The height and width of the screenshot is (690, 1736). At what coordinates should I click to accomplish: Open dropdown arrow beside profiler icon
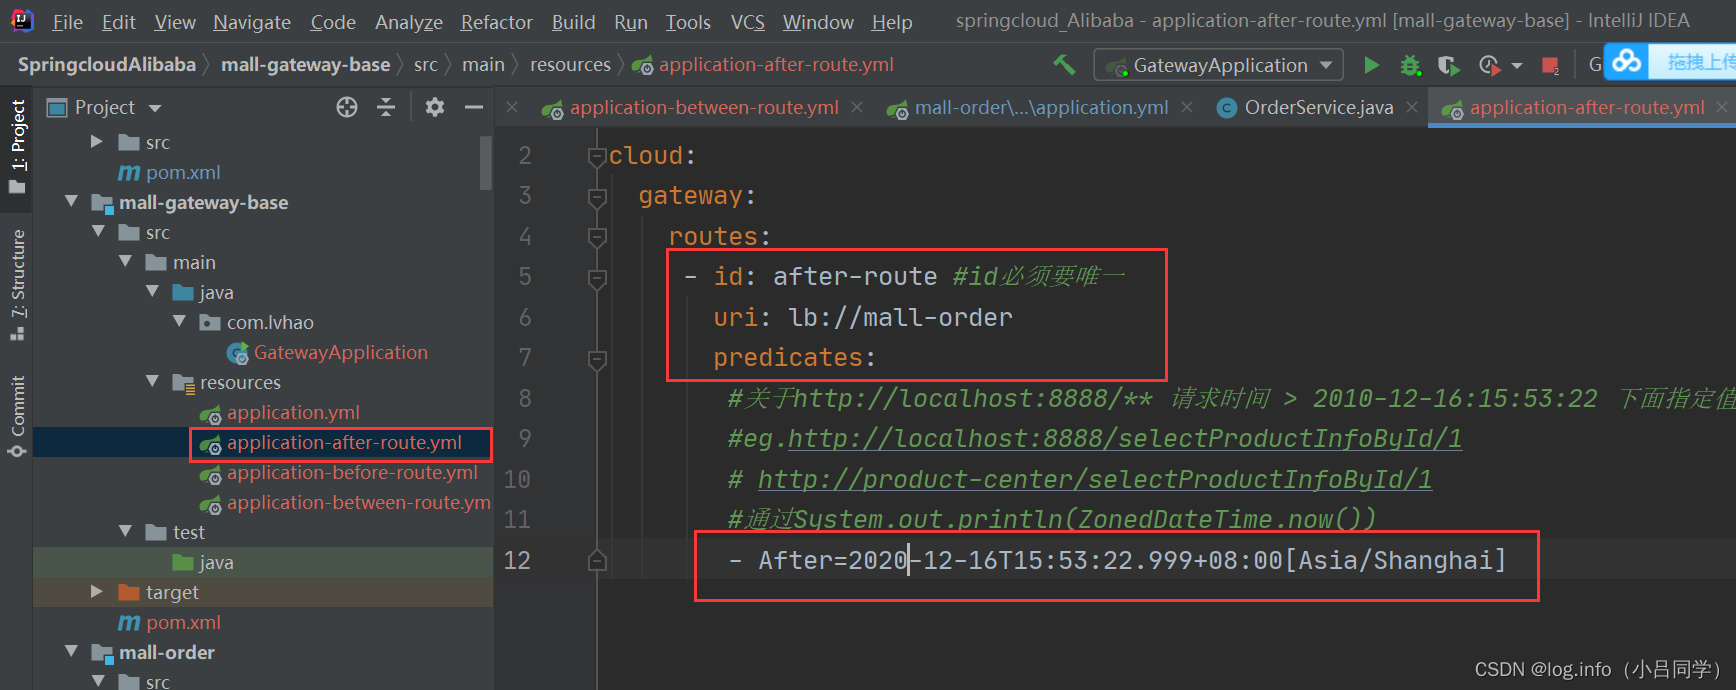coord(1517,66)
